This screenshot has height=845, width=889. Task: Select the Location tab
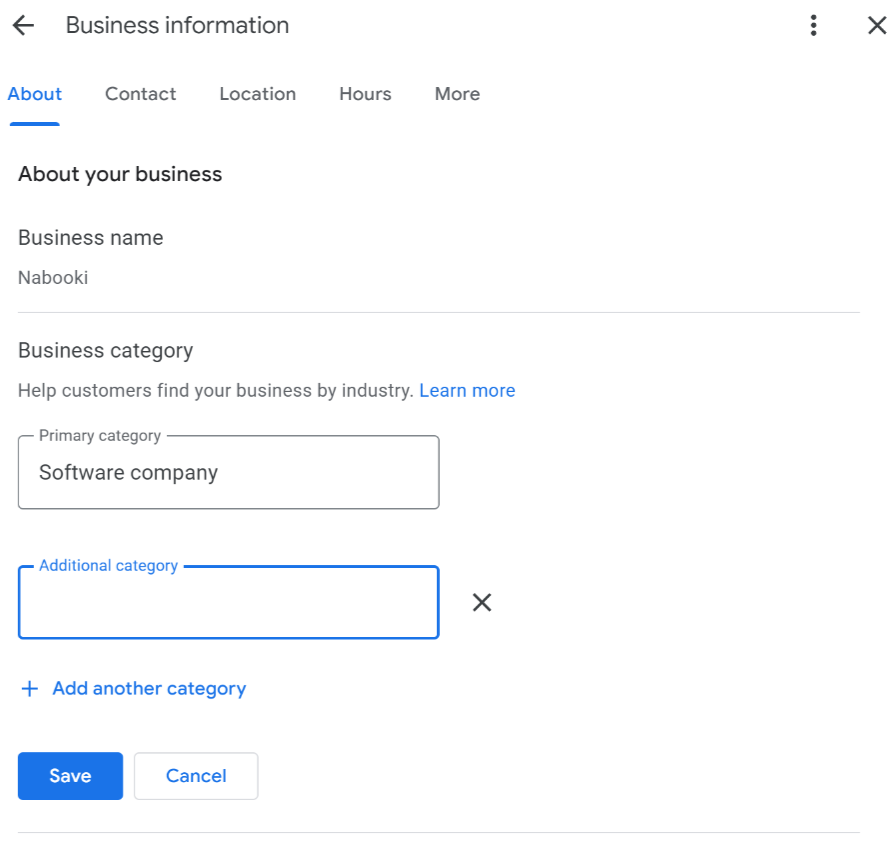[258, 94]
